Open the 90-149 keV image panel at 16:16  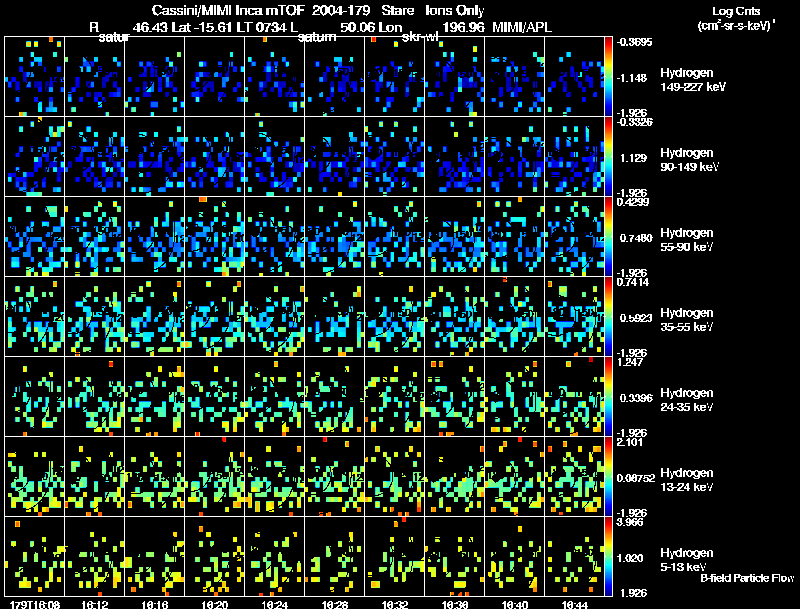coord(155,157)
